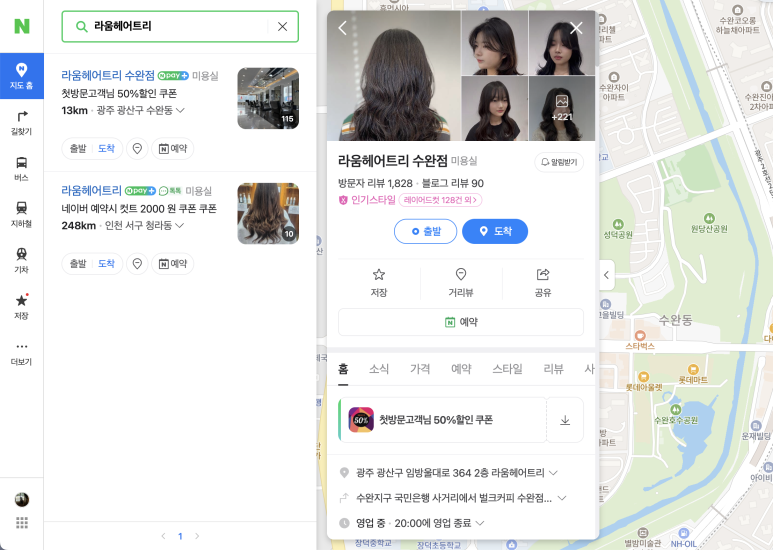
Task: Open the 첫방문고객님 50%할인 쿠폰 banner
Action: 442,420
